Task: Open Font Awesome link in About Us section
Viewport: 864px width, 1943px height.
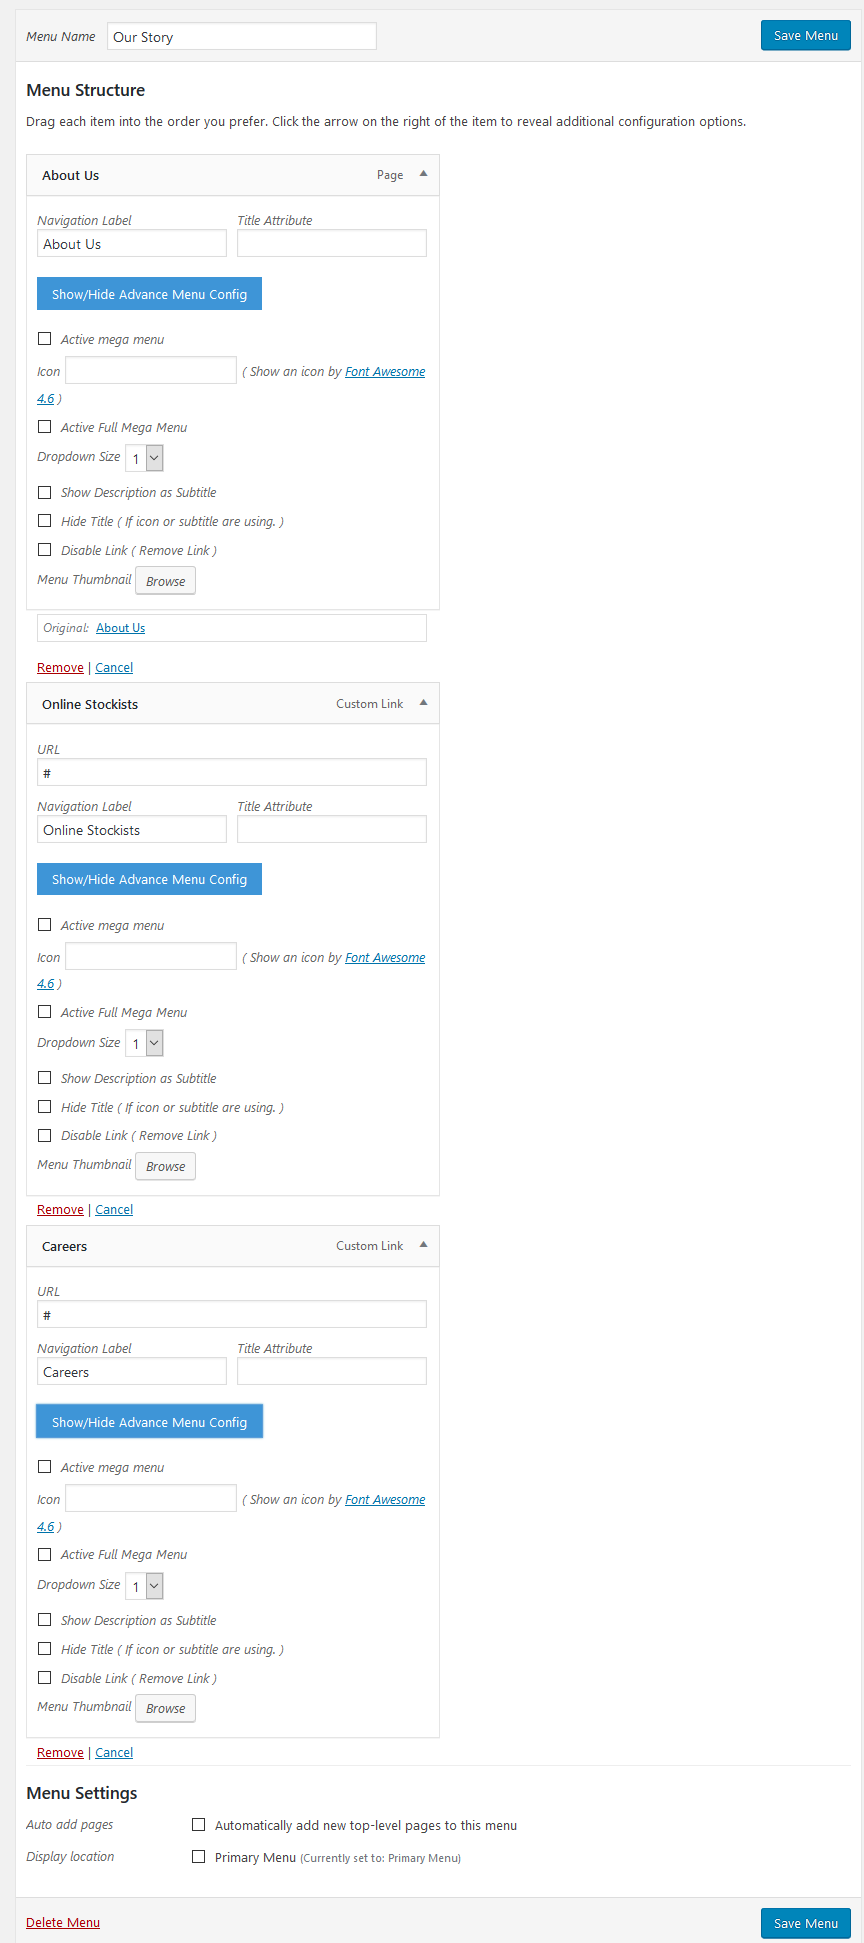Action: click(385, 372)
